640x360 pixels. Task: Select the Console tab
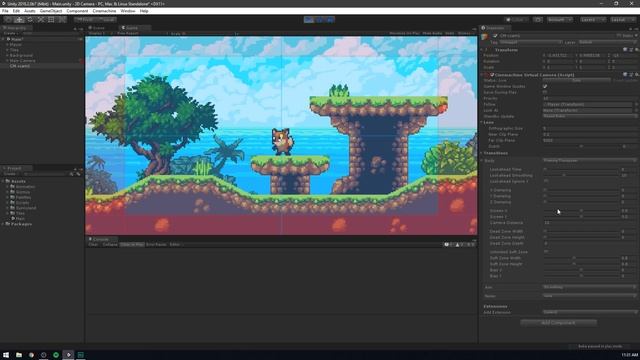[102, 239]
